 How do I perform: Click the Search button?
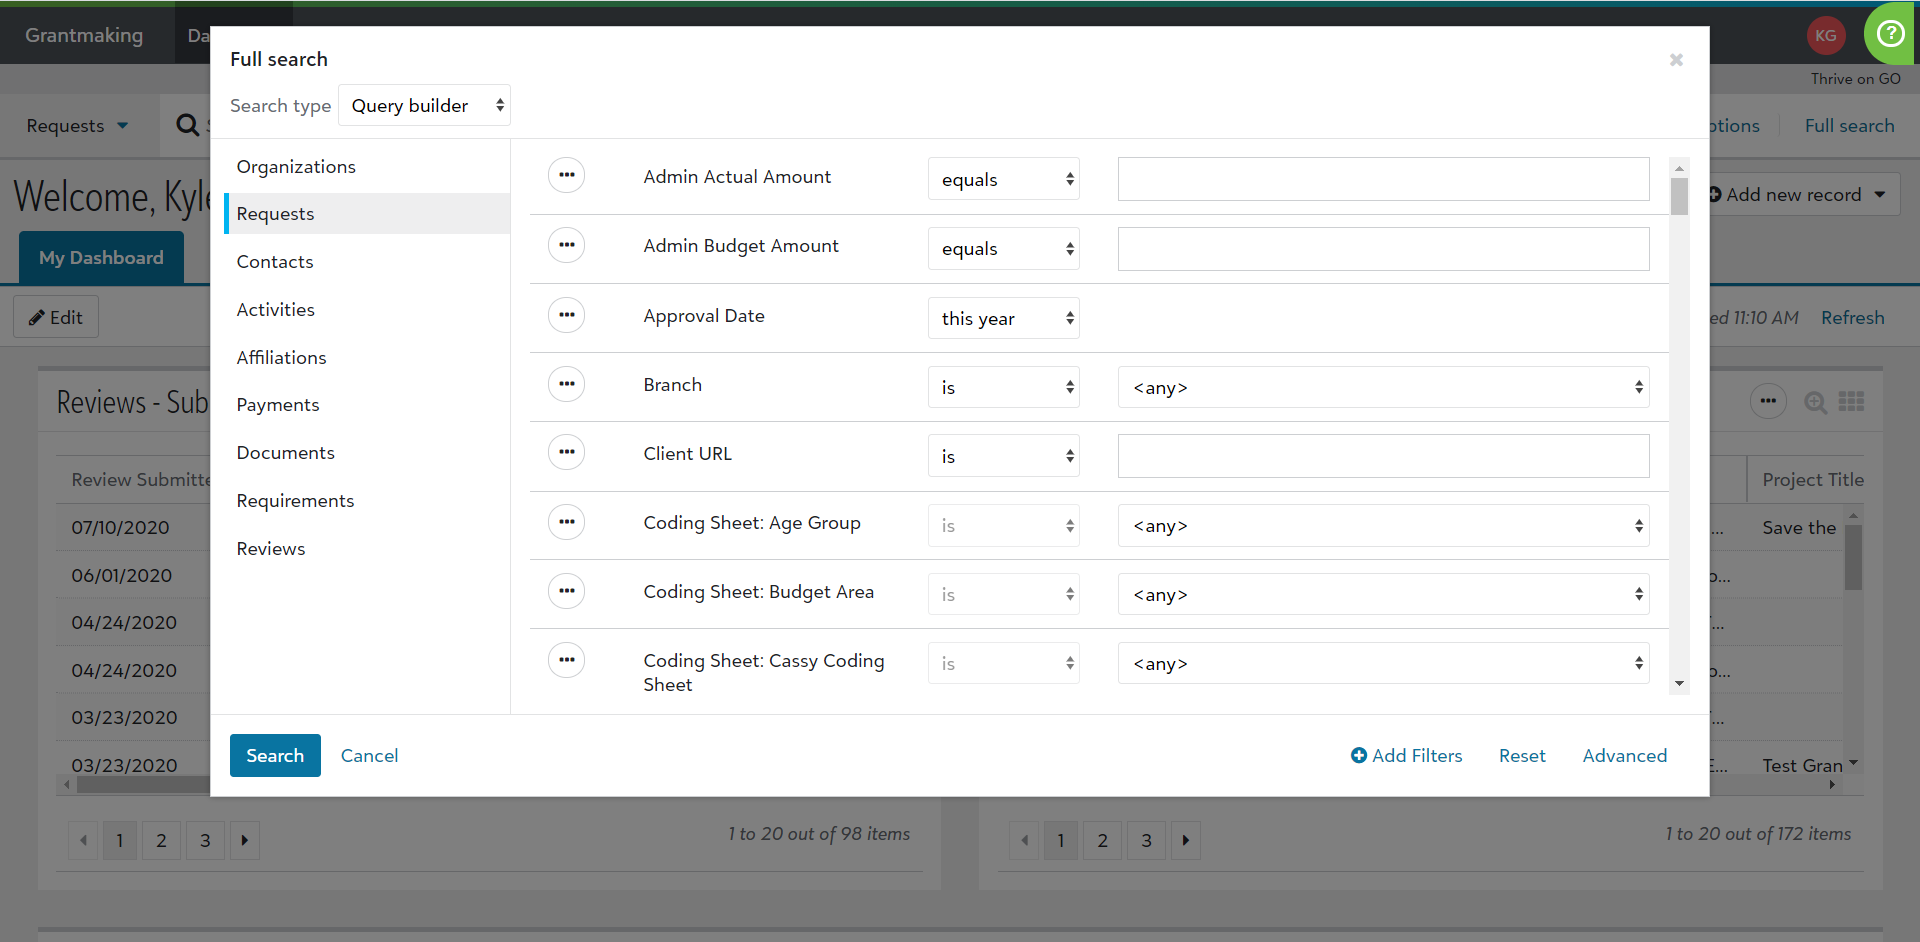(275, 755)
